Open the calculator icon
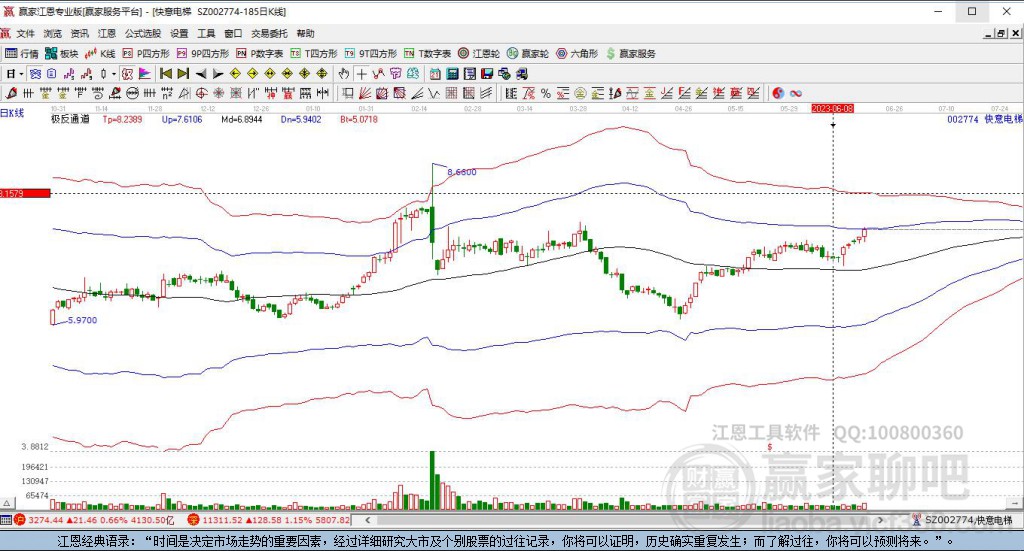Viewport: 1024px width, 551px height. coord(453,74)
